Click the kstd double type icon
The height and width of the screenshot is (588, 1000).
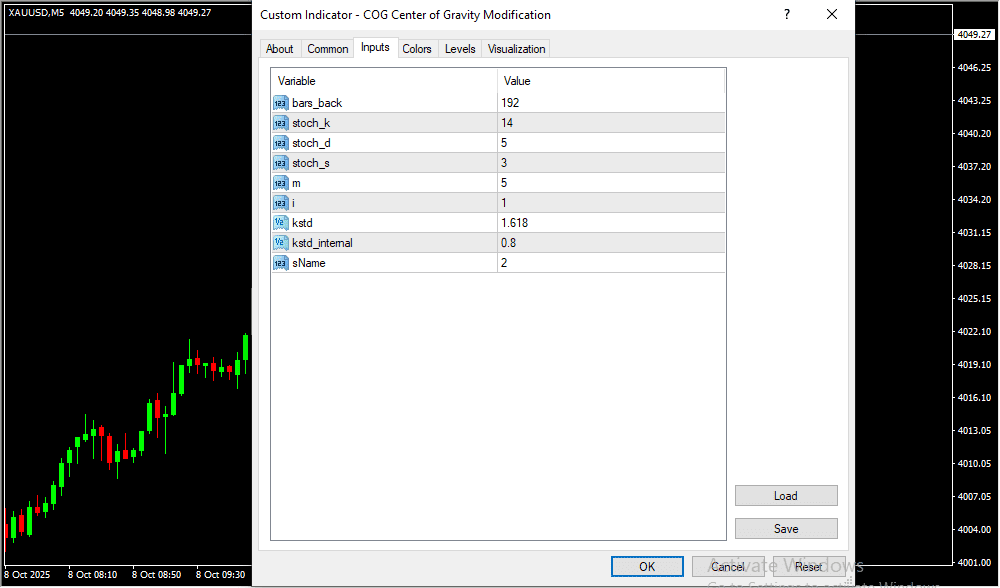click(x=280, y=223)
